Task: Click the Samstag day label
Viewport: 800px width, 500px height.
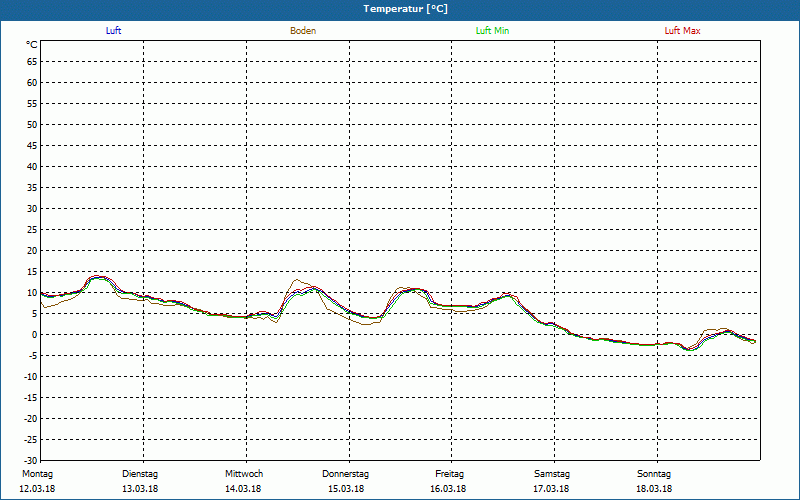Action: point(552,474)
